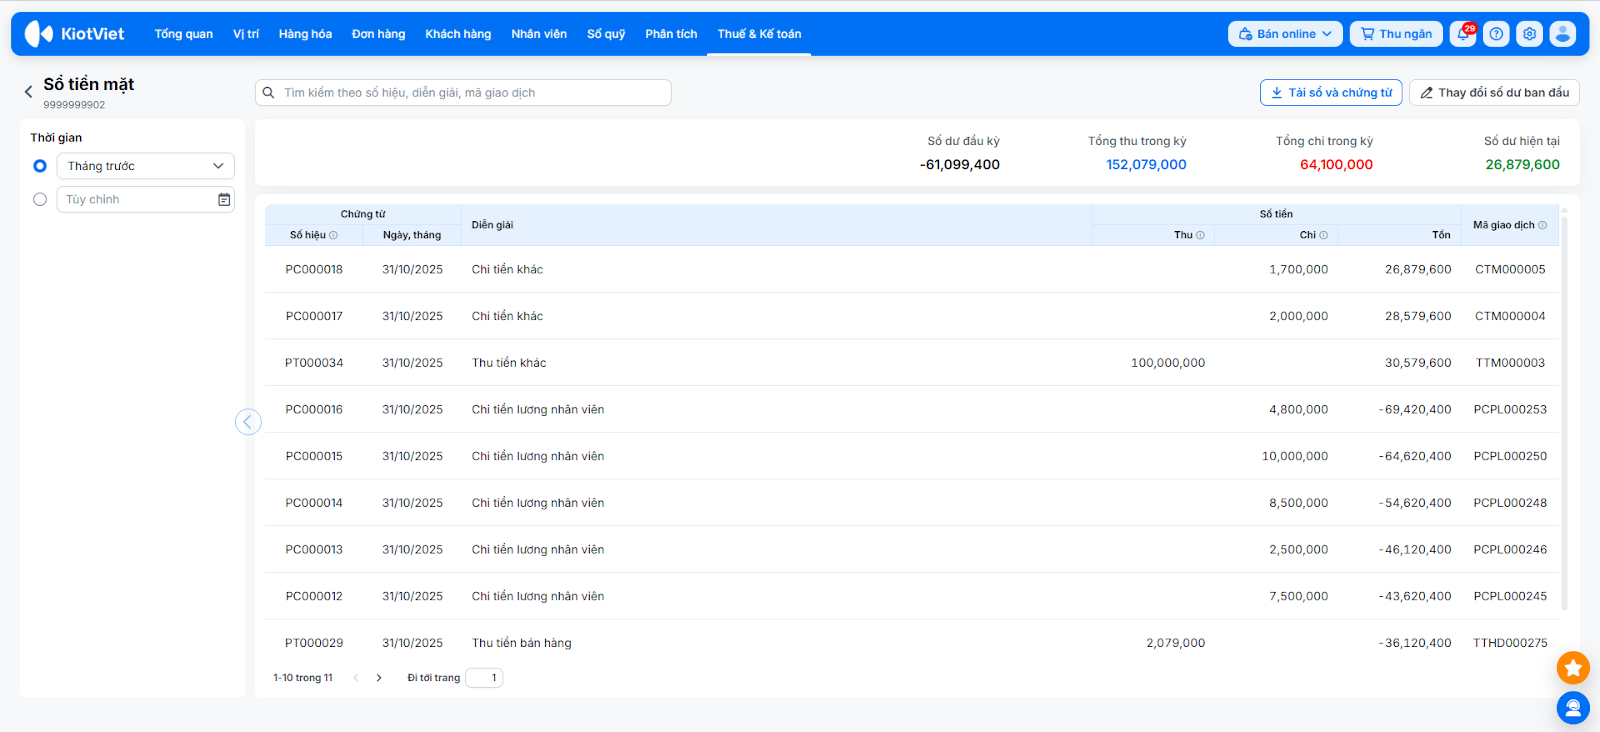Select the Tùy chỉnh radio option
Screen dimensions: 1600x732
click(x=40, y=200)
